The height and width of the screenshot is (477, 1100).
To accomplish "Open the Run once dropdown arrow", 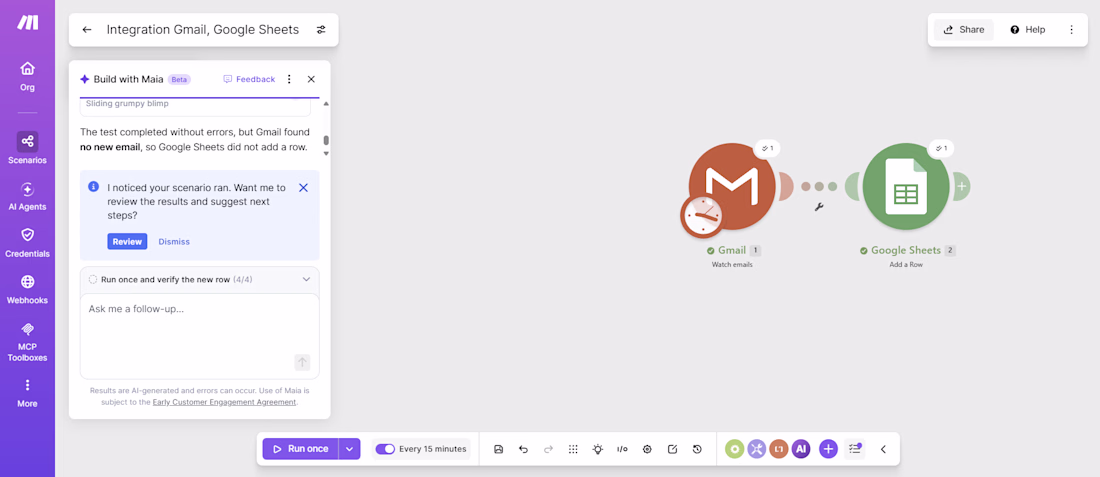I will pyautogui.click(x=349, y=449).
